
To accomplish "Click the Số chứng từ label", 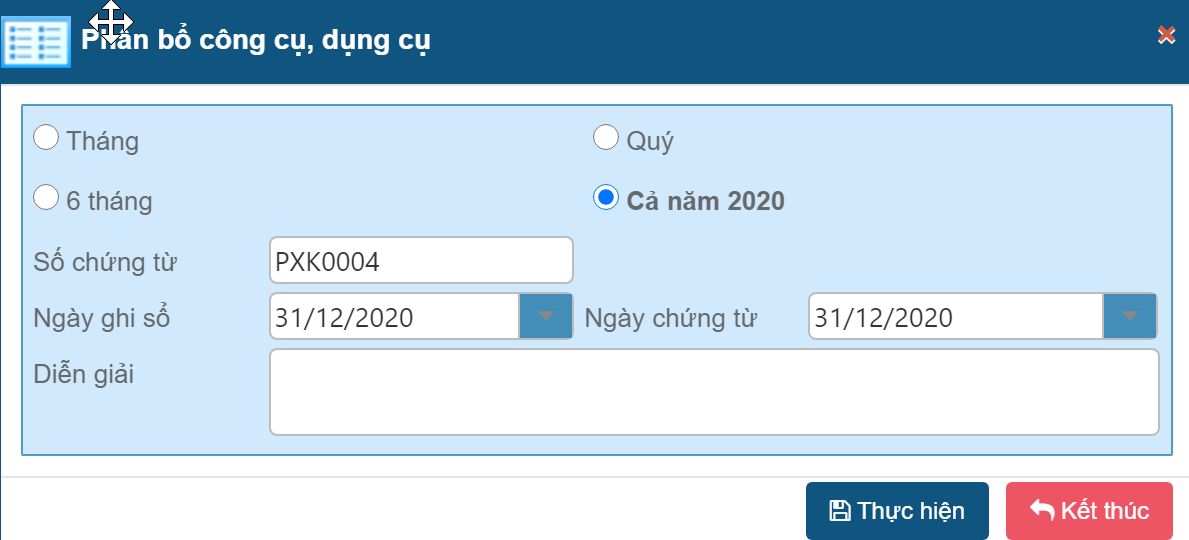I will [105, 263].
